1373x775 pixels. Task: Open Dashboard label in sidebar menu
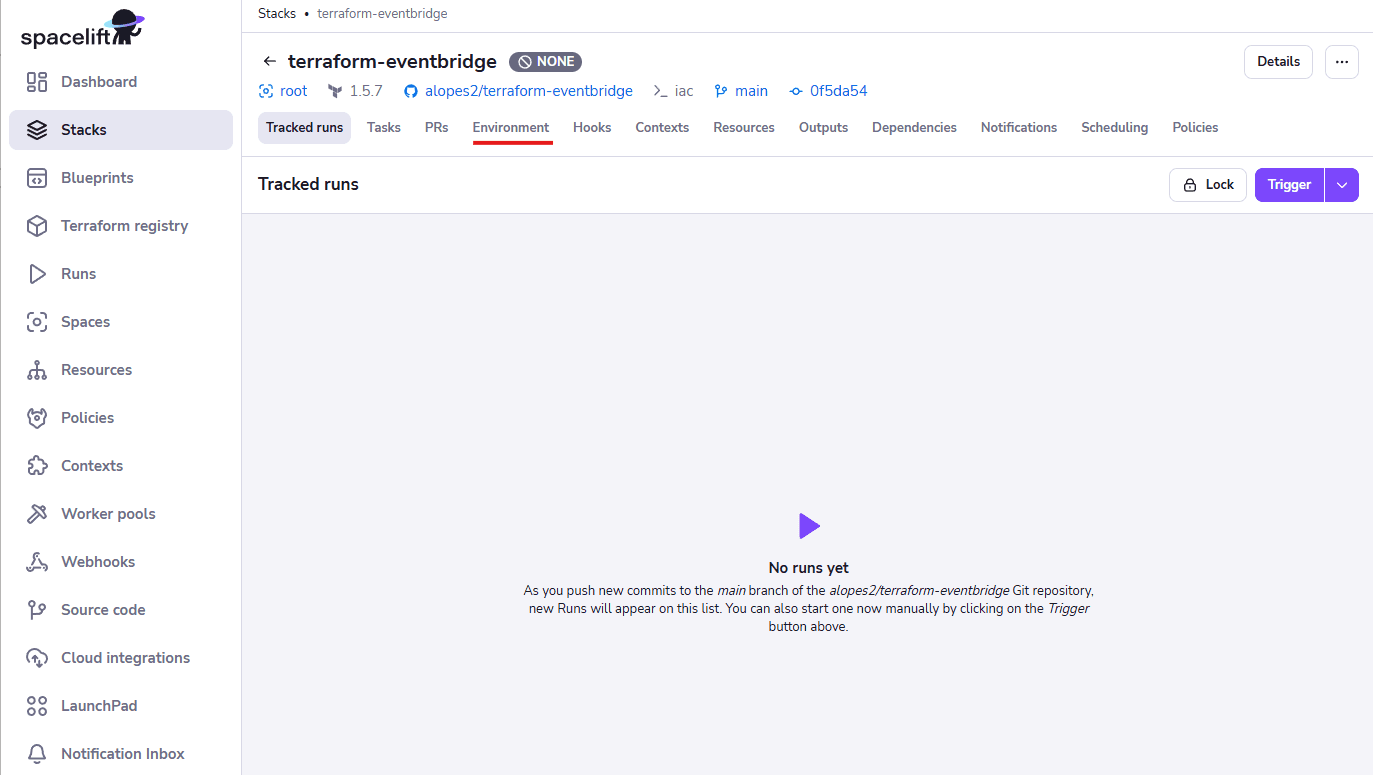click(99, 82)
